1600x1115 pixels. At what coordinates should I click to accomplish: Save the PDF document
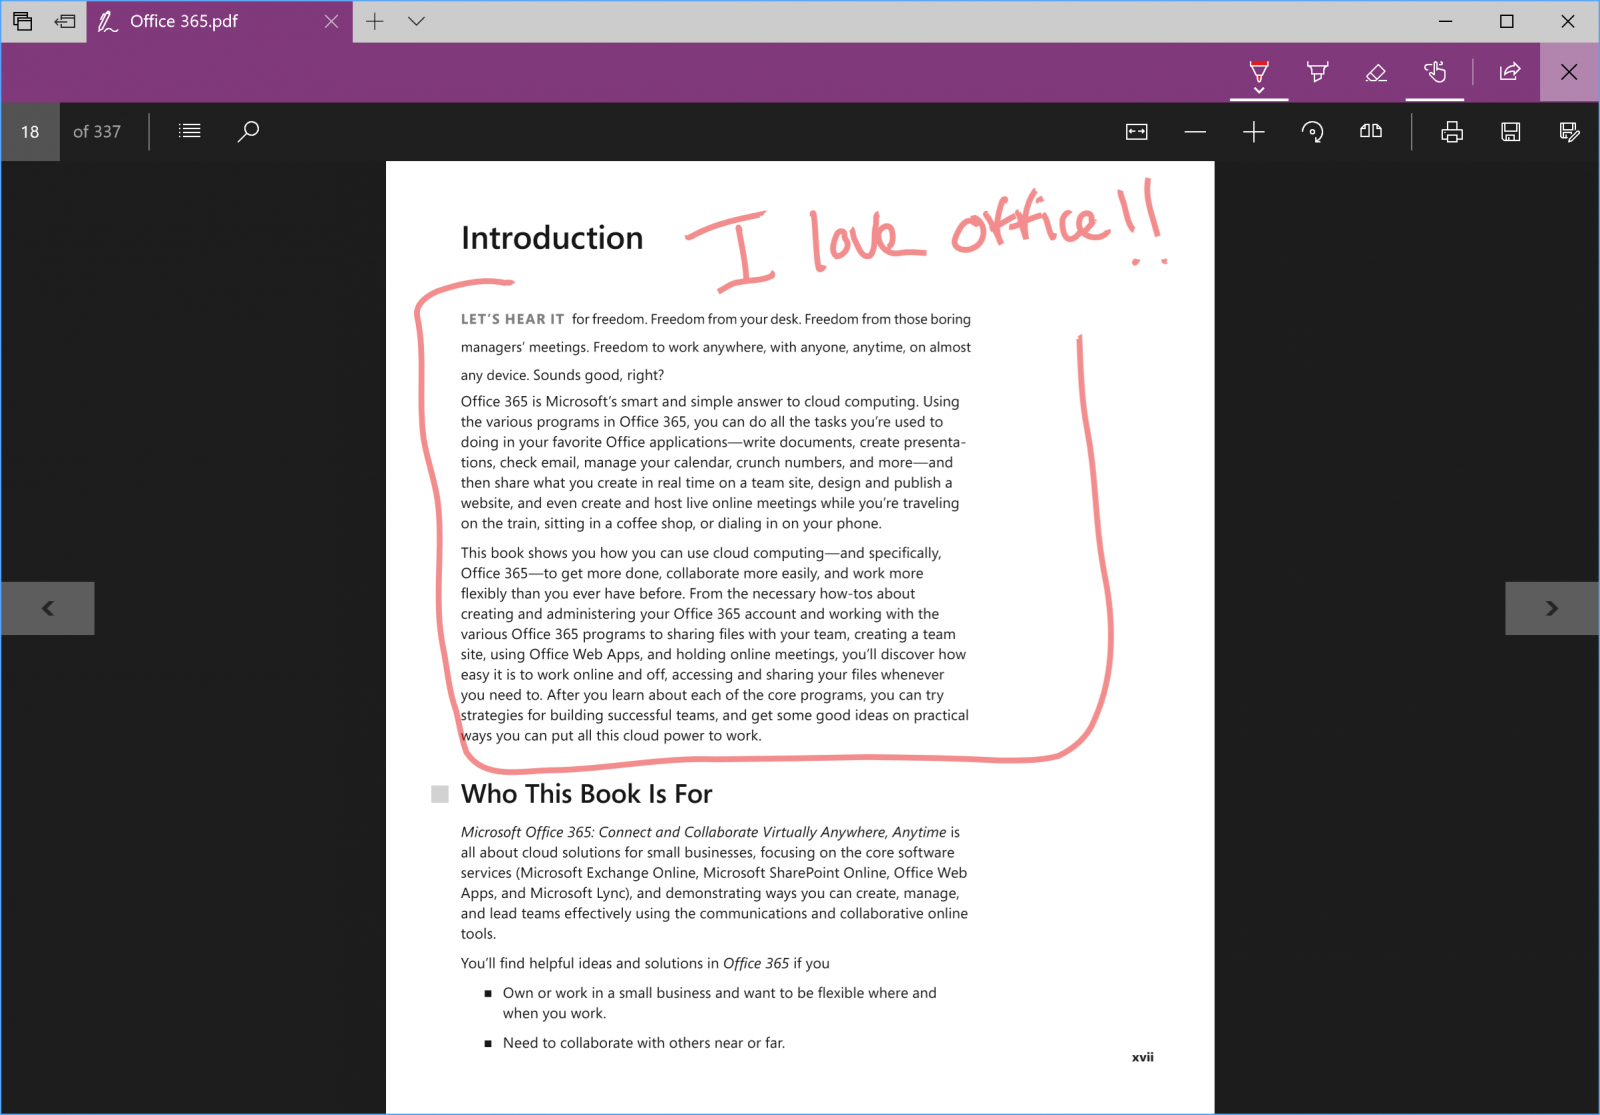click(1511, 131)
